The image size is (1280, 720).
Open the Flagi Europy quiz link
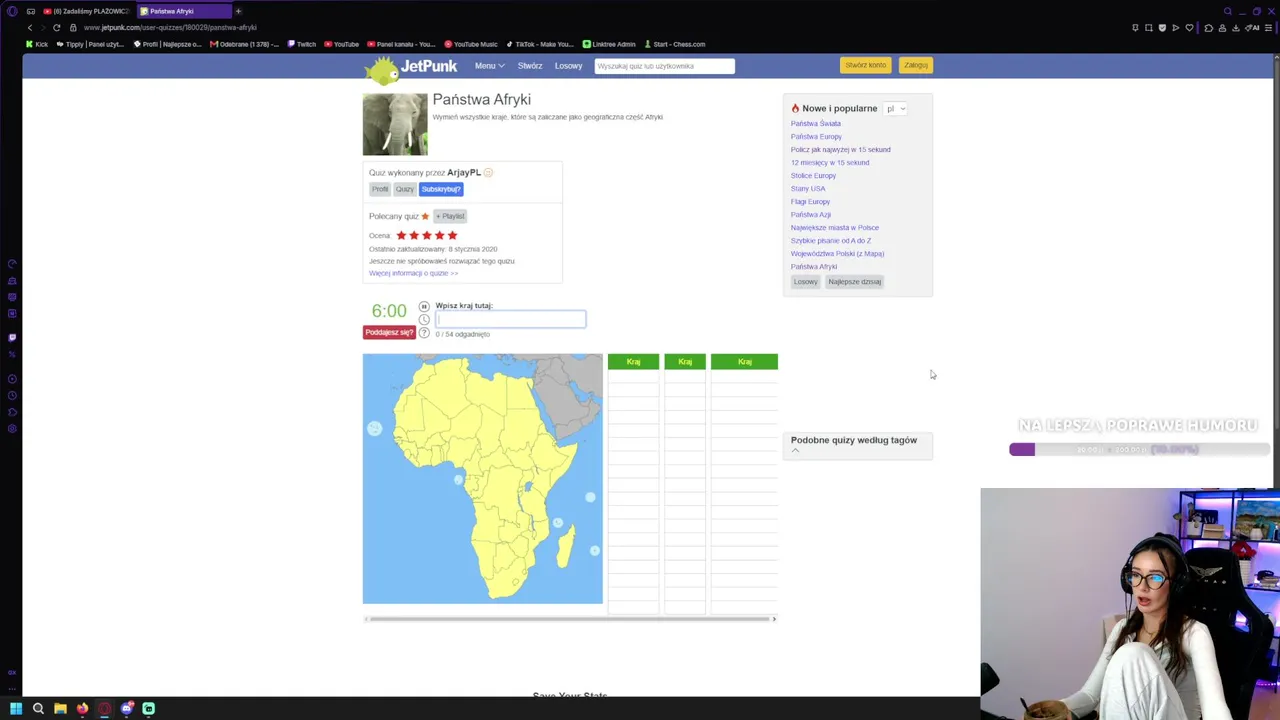pyautogui.click(x=810, y=202)
